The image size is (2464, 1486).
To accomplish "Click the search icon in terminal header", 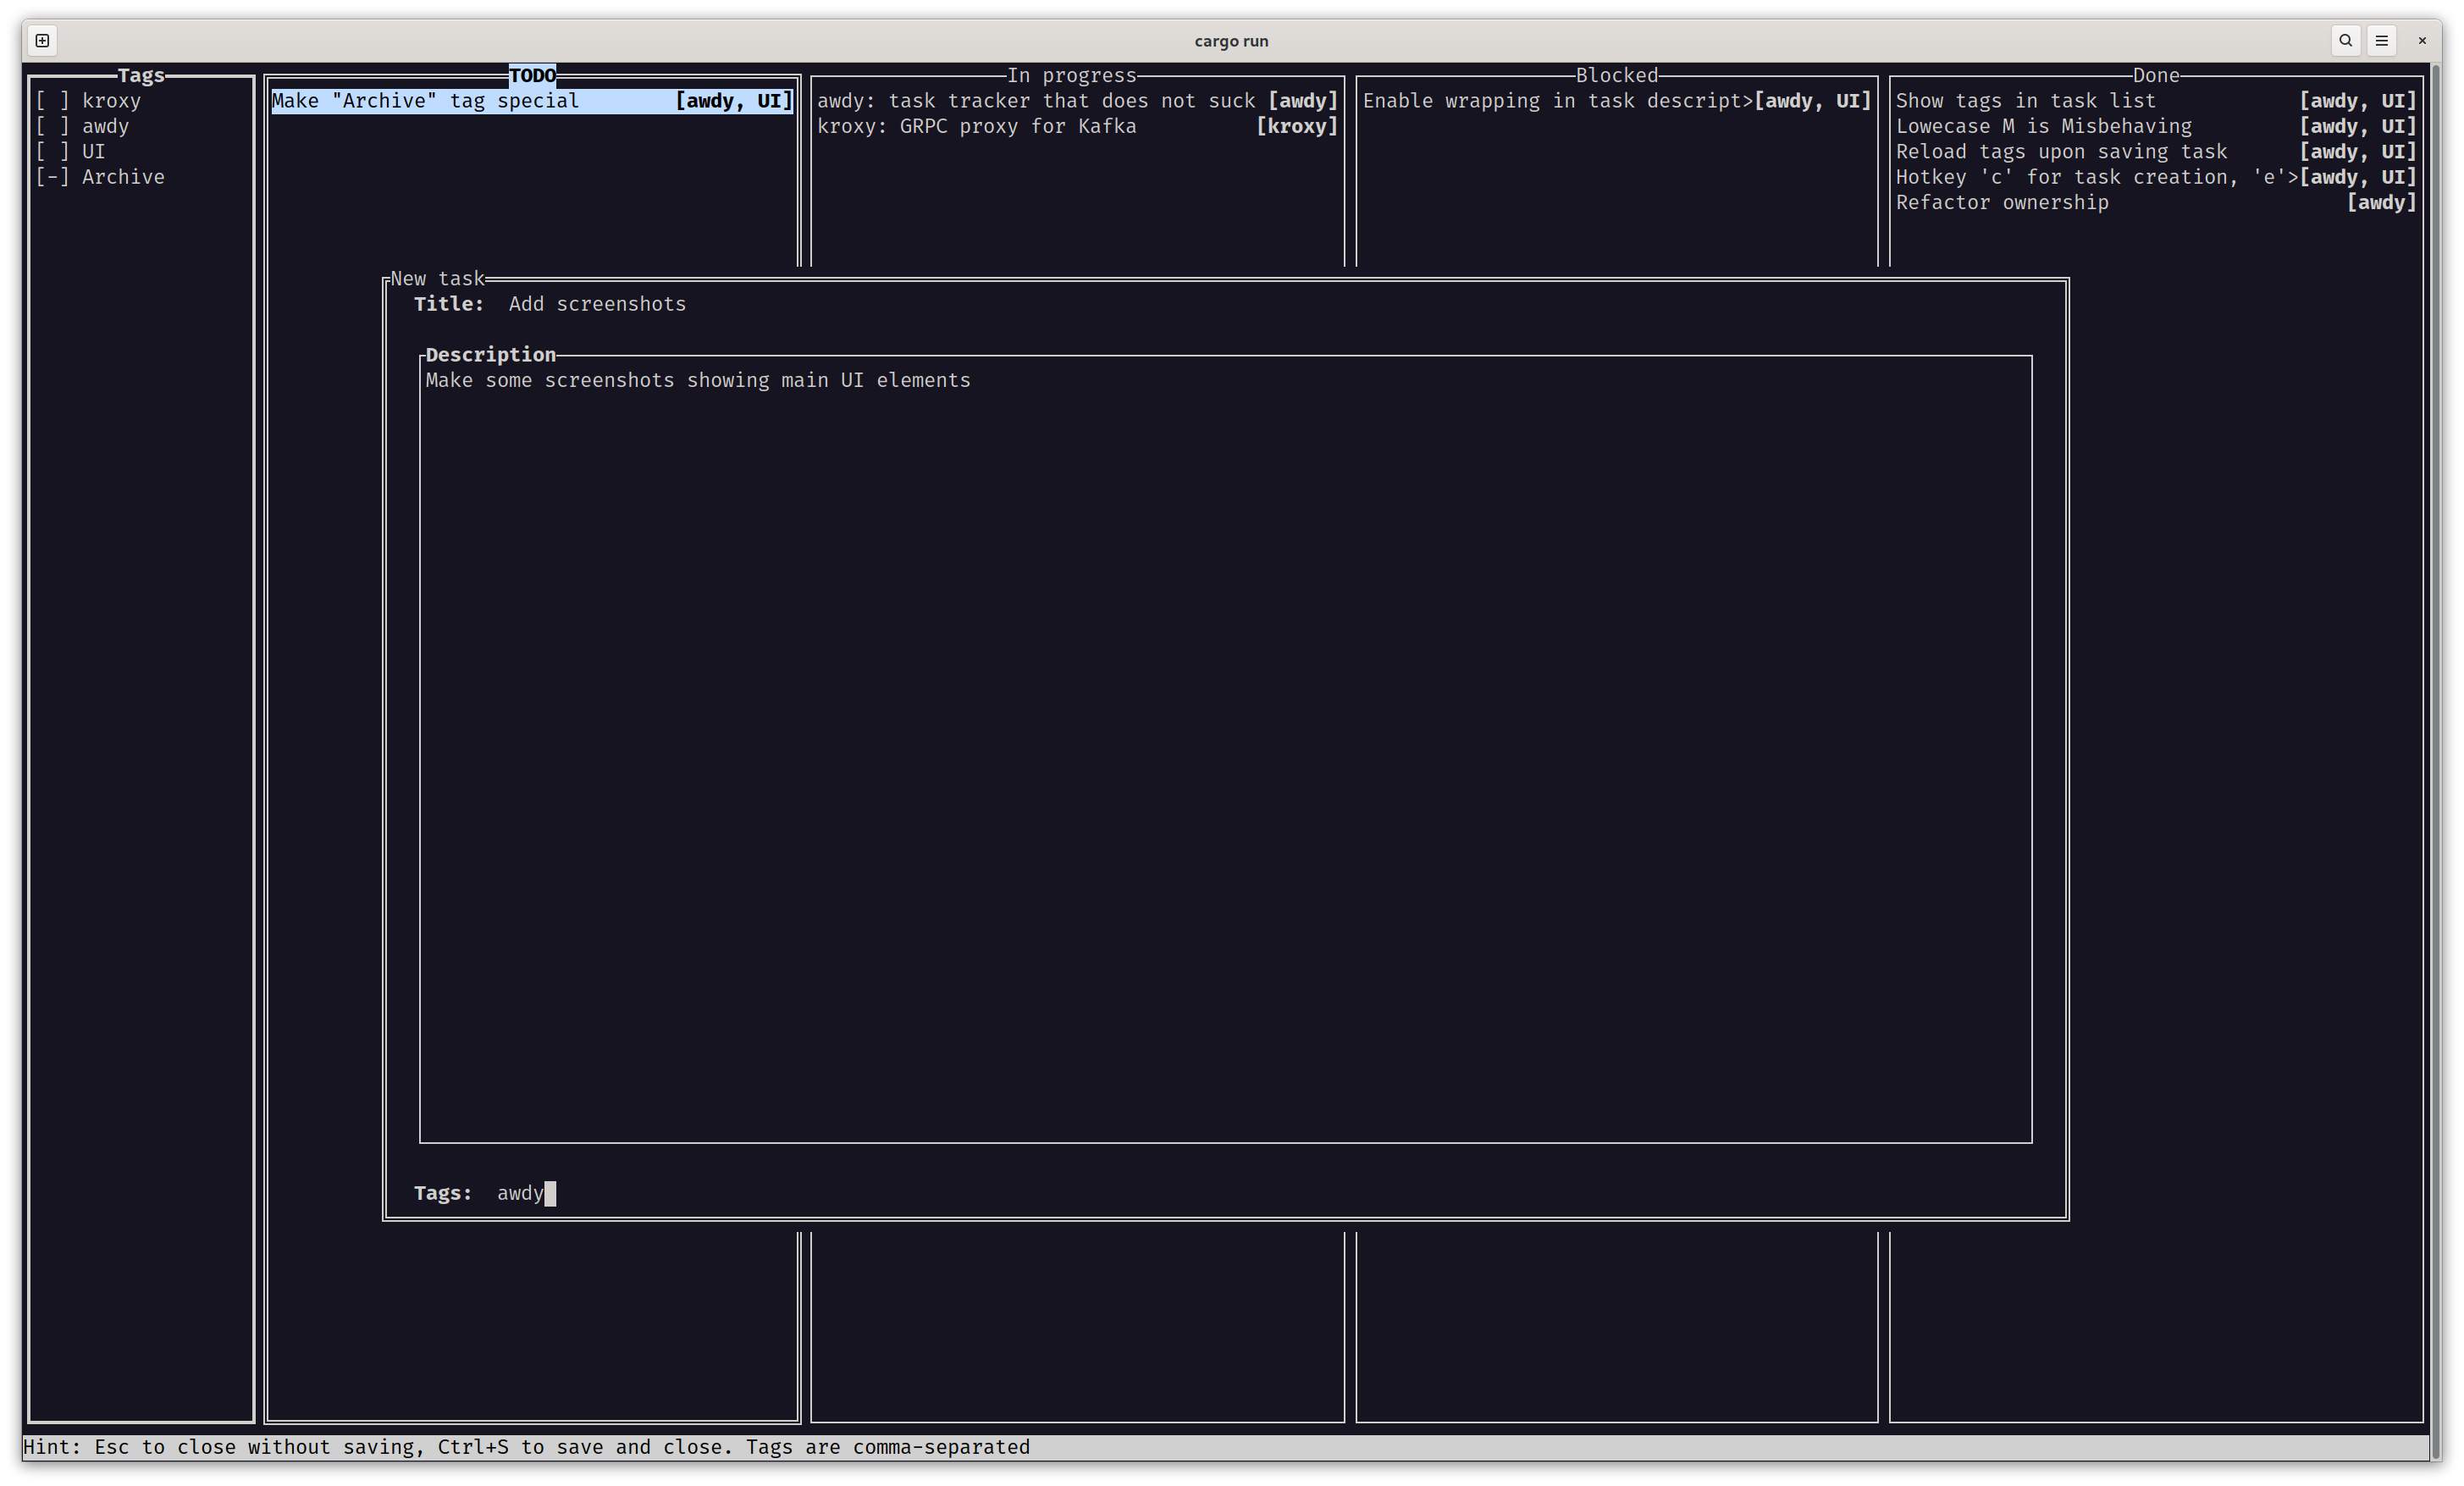I will click(x=2345, y=41).
